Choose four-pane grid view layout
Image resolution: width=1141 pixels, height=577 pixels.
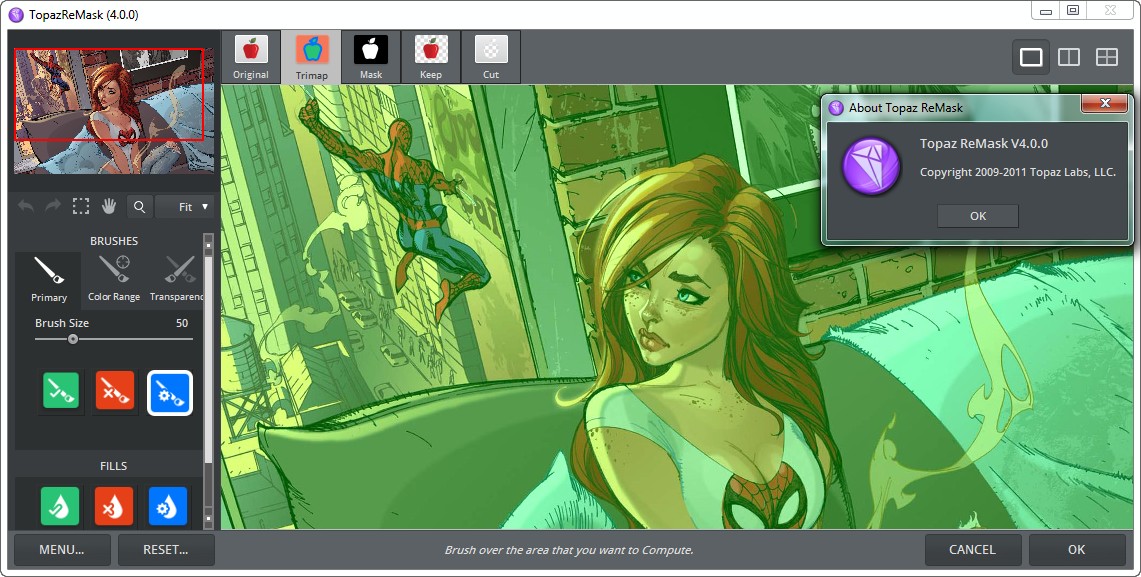pos(1107,57)
